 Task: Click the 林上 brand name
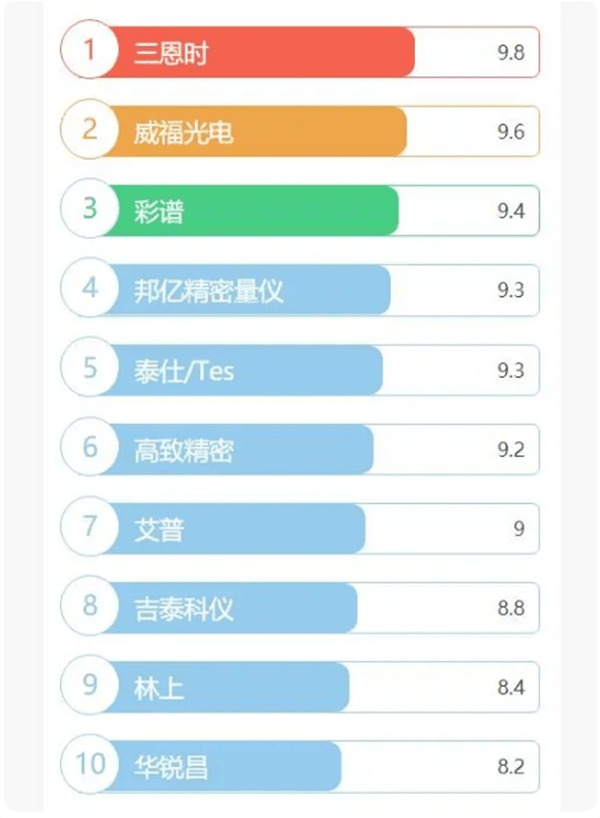click(158, 688)
